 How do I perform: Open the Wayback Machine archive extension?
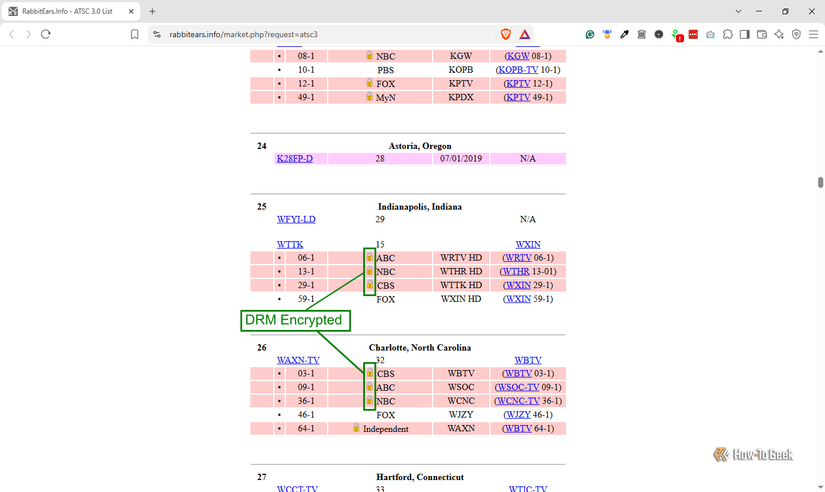coord(641,34)
